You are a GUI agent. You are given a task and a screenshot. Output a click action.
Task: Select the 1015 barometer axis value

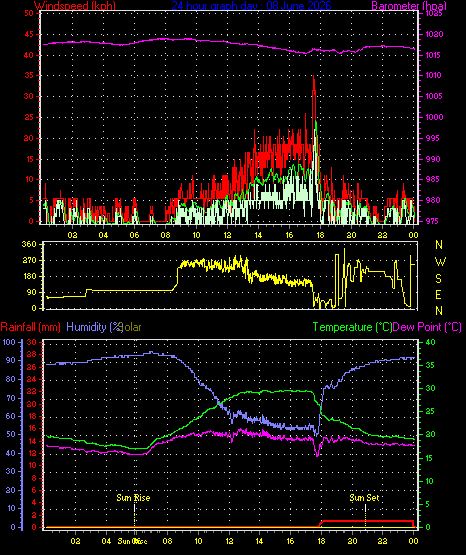click(434, 55)
